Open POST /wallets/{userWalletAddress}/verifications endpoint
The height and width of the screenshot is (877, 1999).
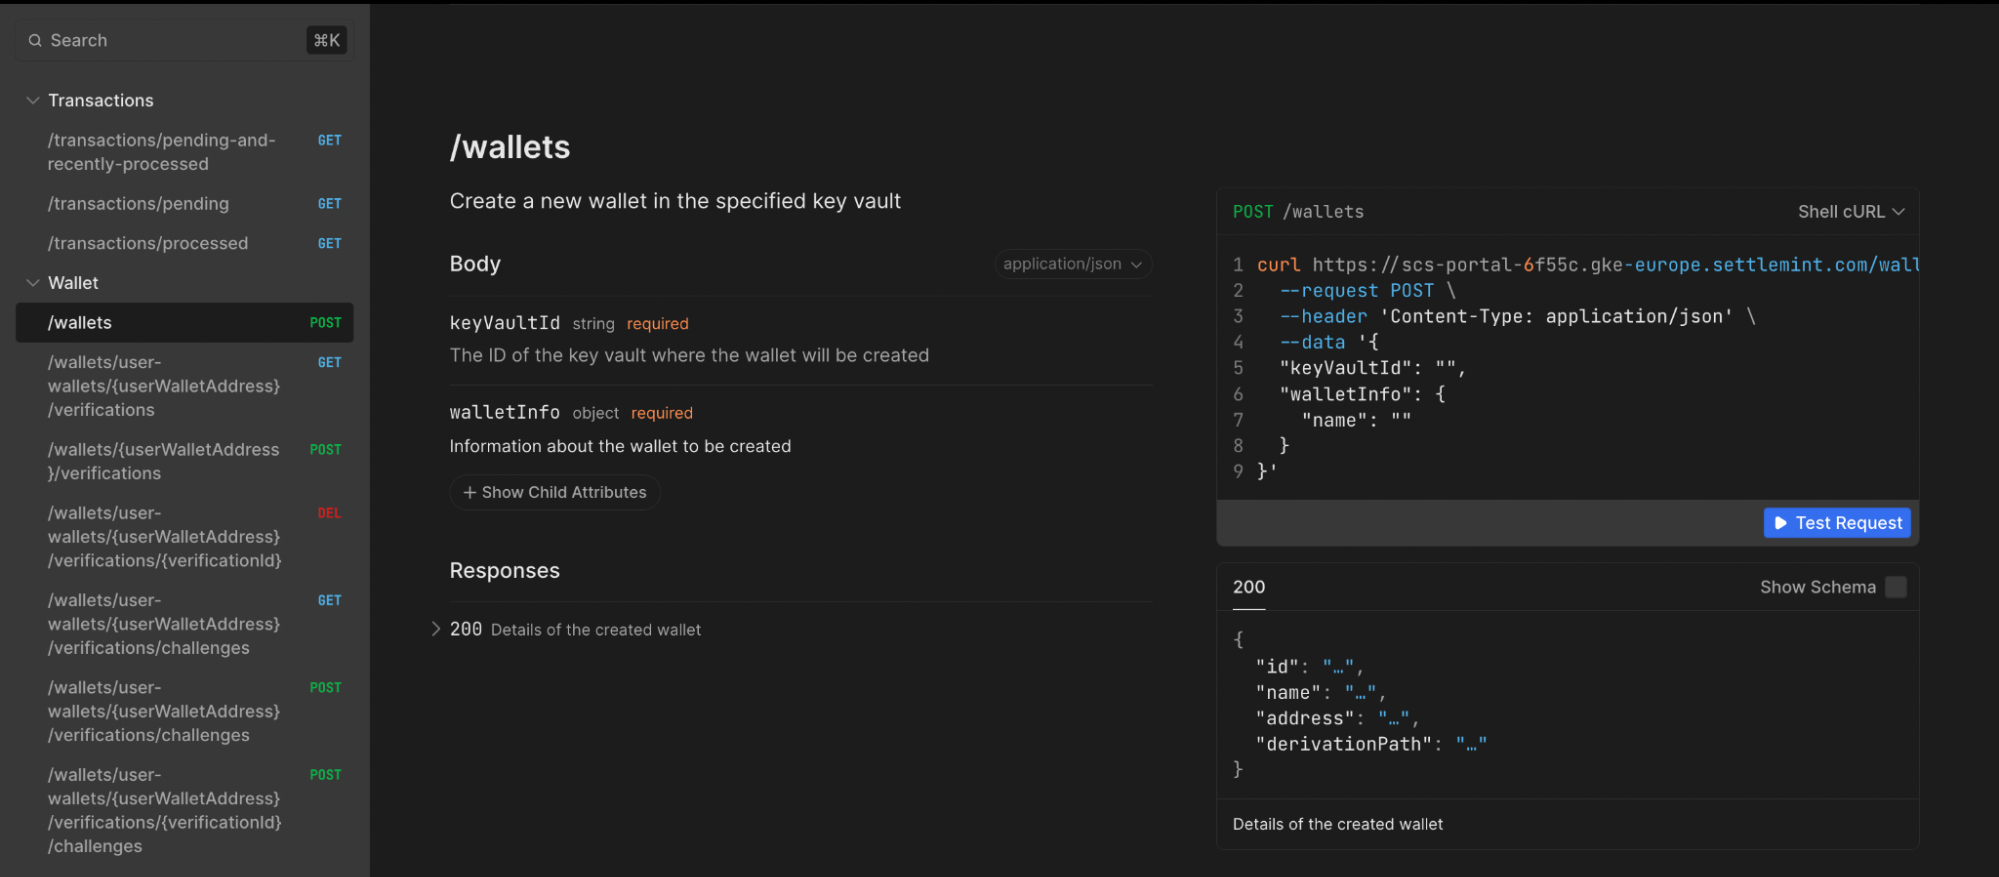click(x=184, y=462)
